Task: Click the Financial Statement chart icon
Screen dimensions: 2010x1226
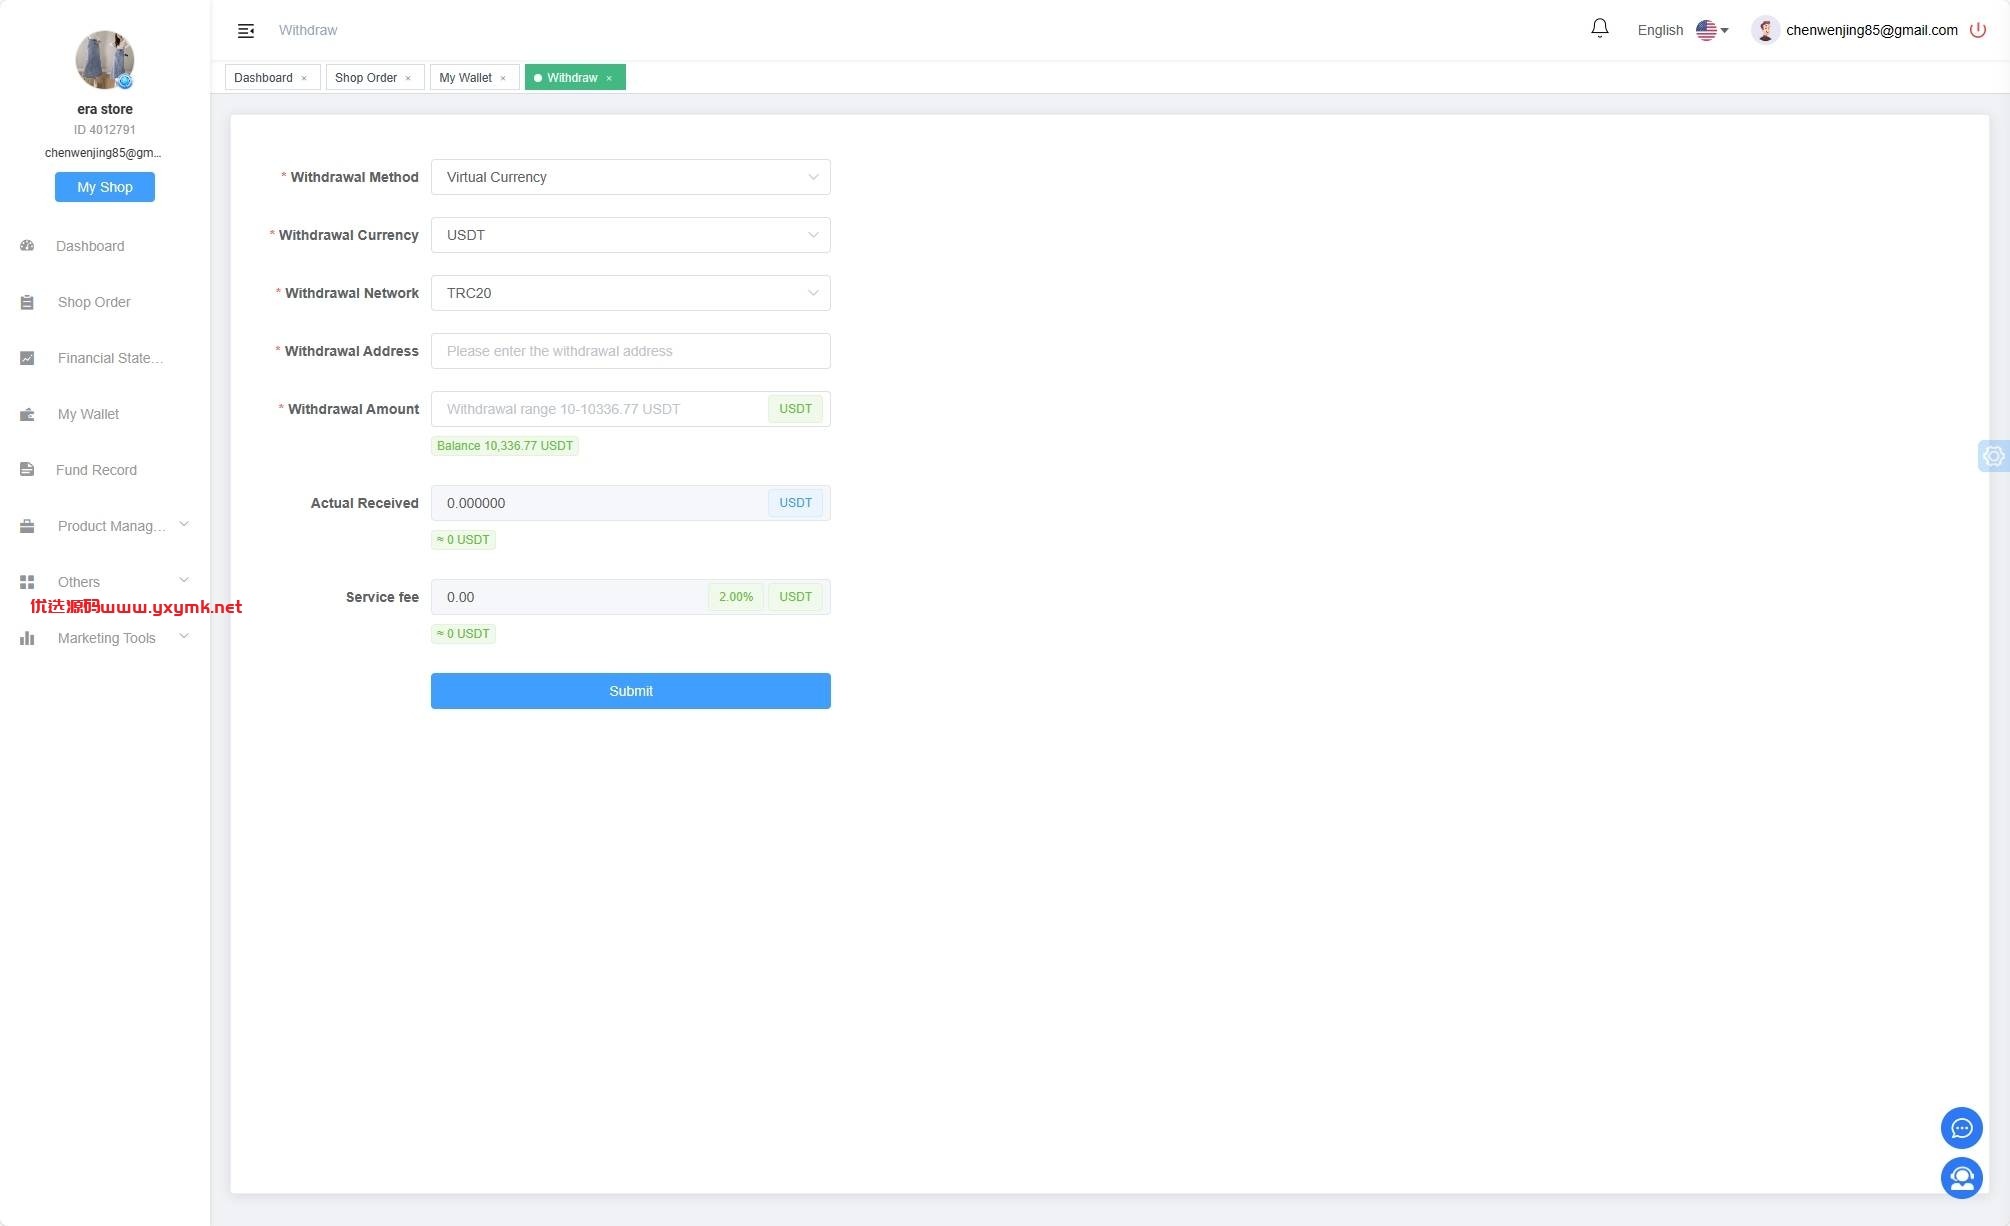Action: pos(27,358)
